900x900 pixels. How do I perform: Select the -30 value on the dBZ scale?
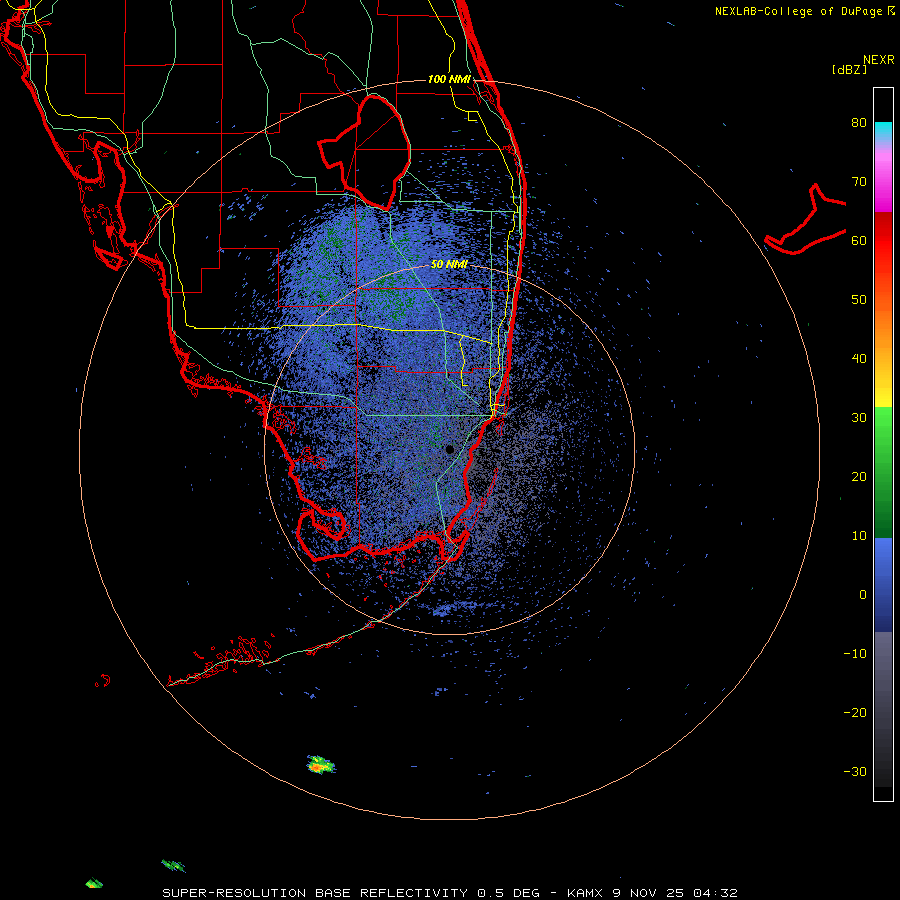point(855,771)
